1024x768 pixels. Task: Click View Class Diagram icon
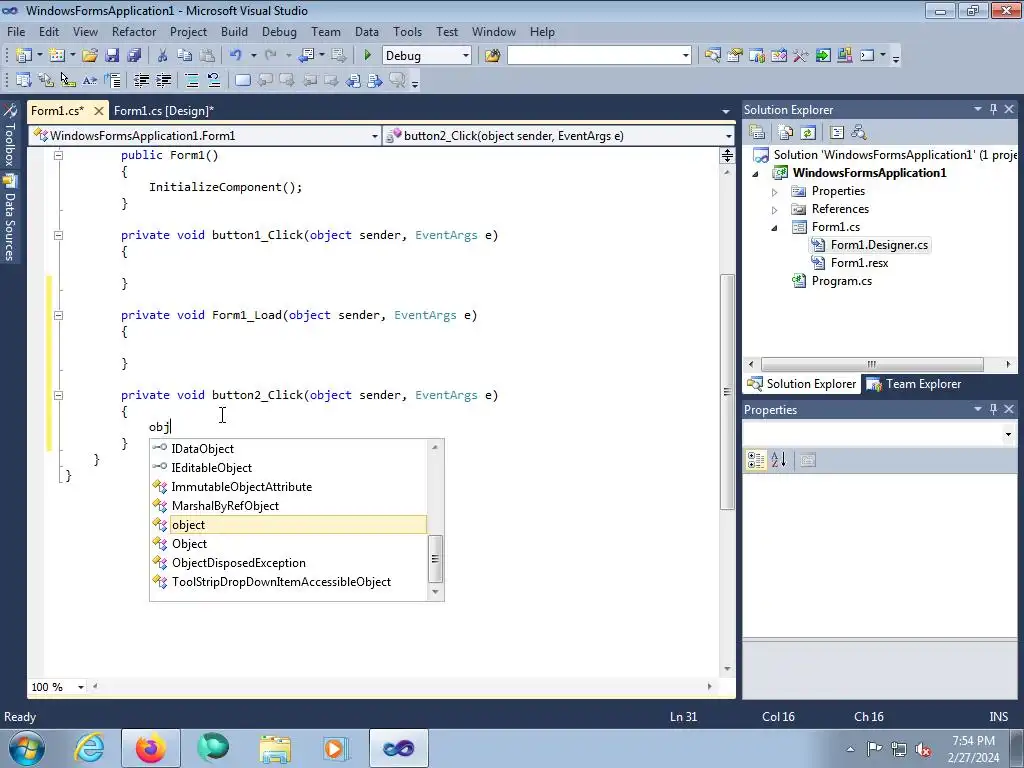click(x=859, y=133)
